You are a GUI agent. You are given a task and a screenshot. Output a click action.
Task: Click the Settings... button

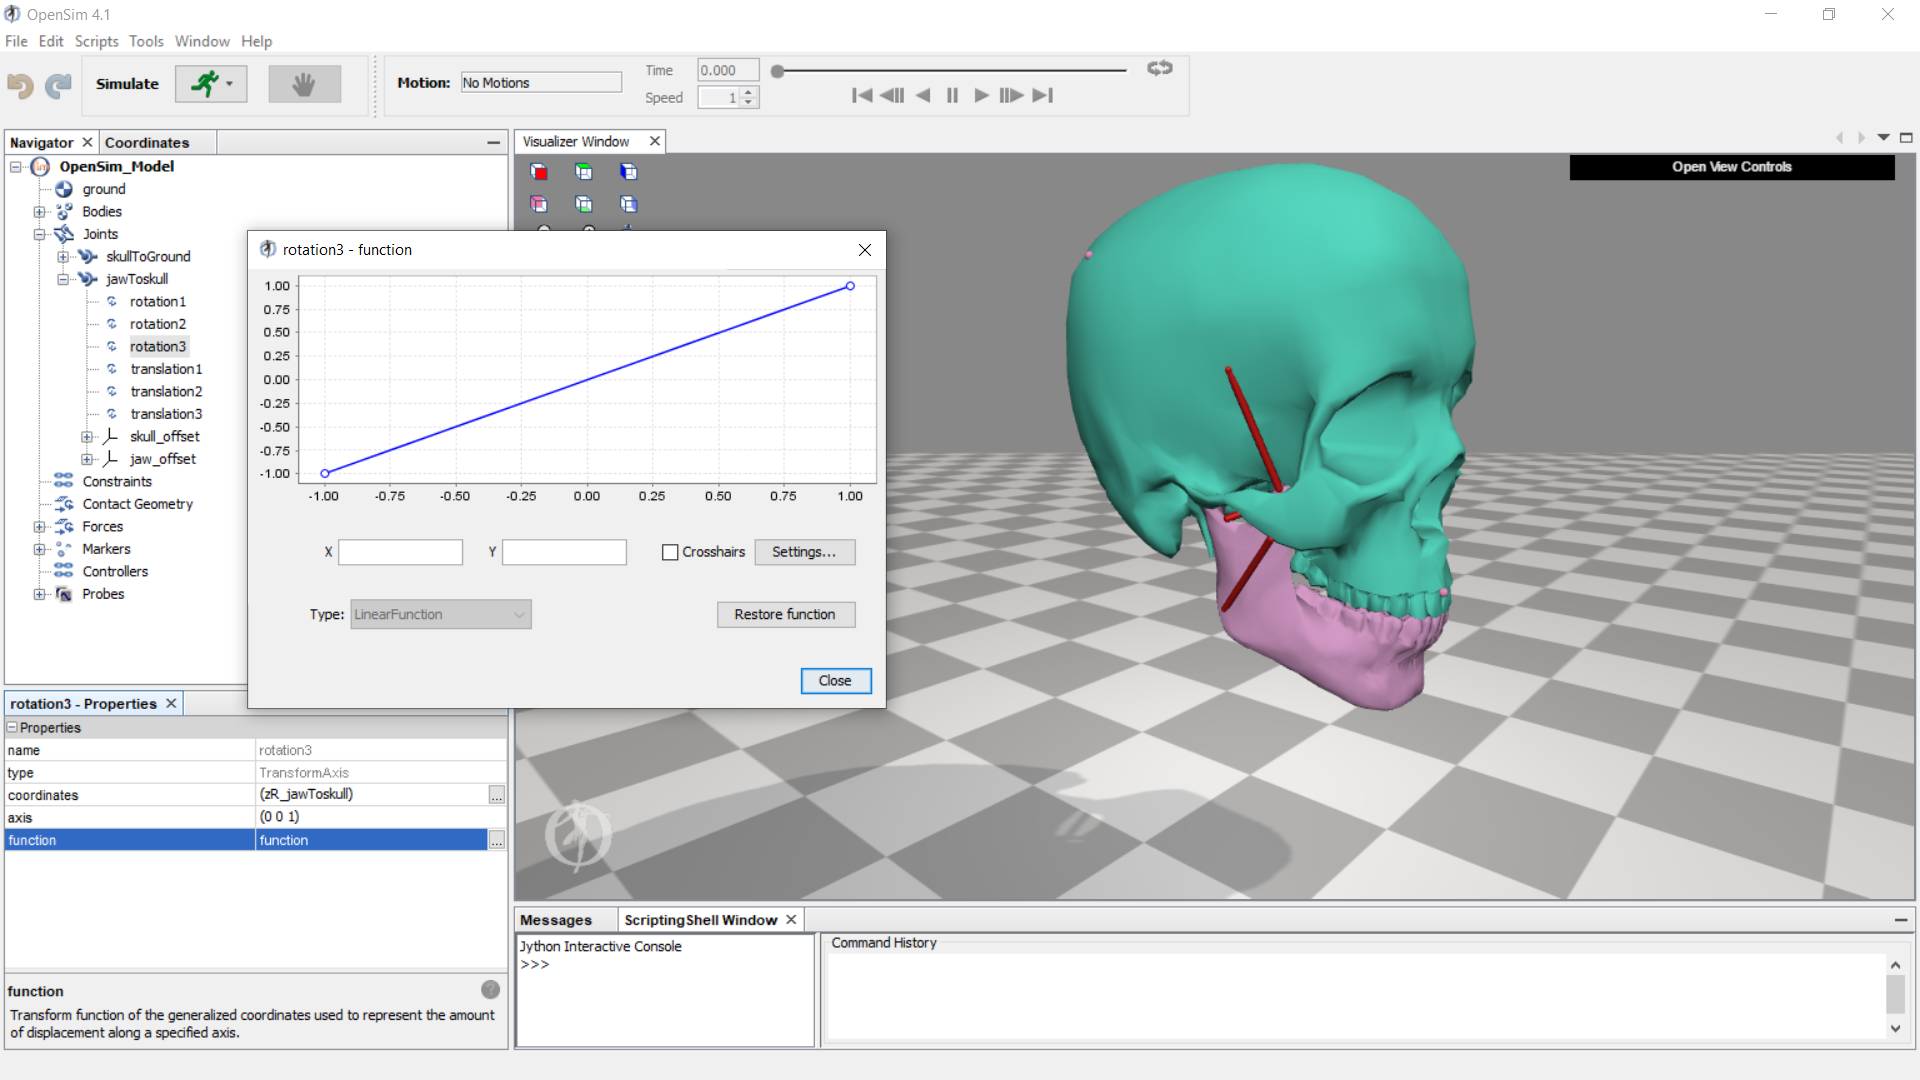click(804, 552)
